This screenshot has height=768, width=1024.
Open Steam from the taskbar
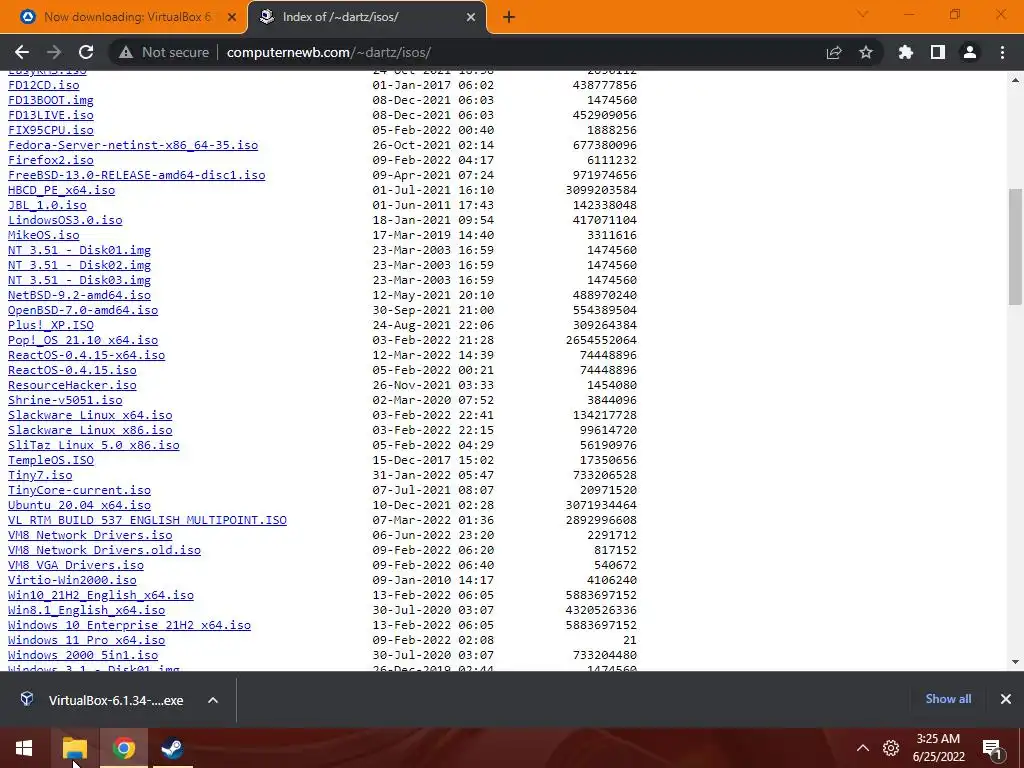(x=172, y=748)
